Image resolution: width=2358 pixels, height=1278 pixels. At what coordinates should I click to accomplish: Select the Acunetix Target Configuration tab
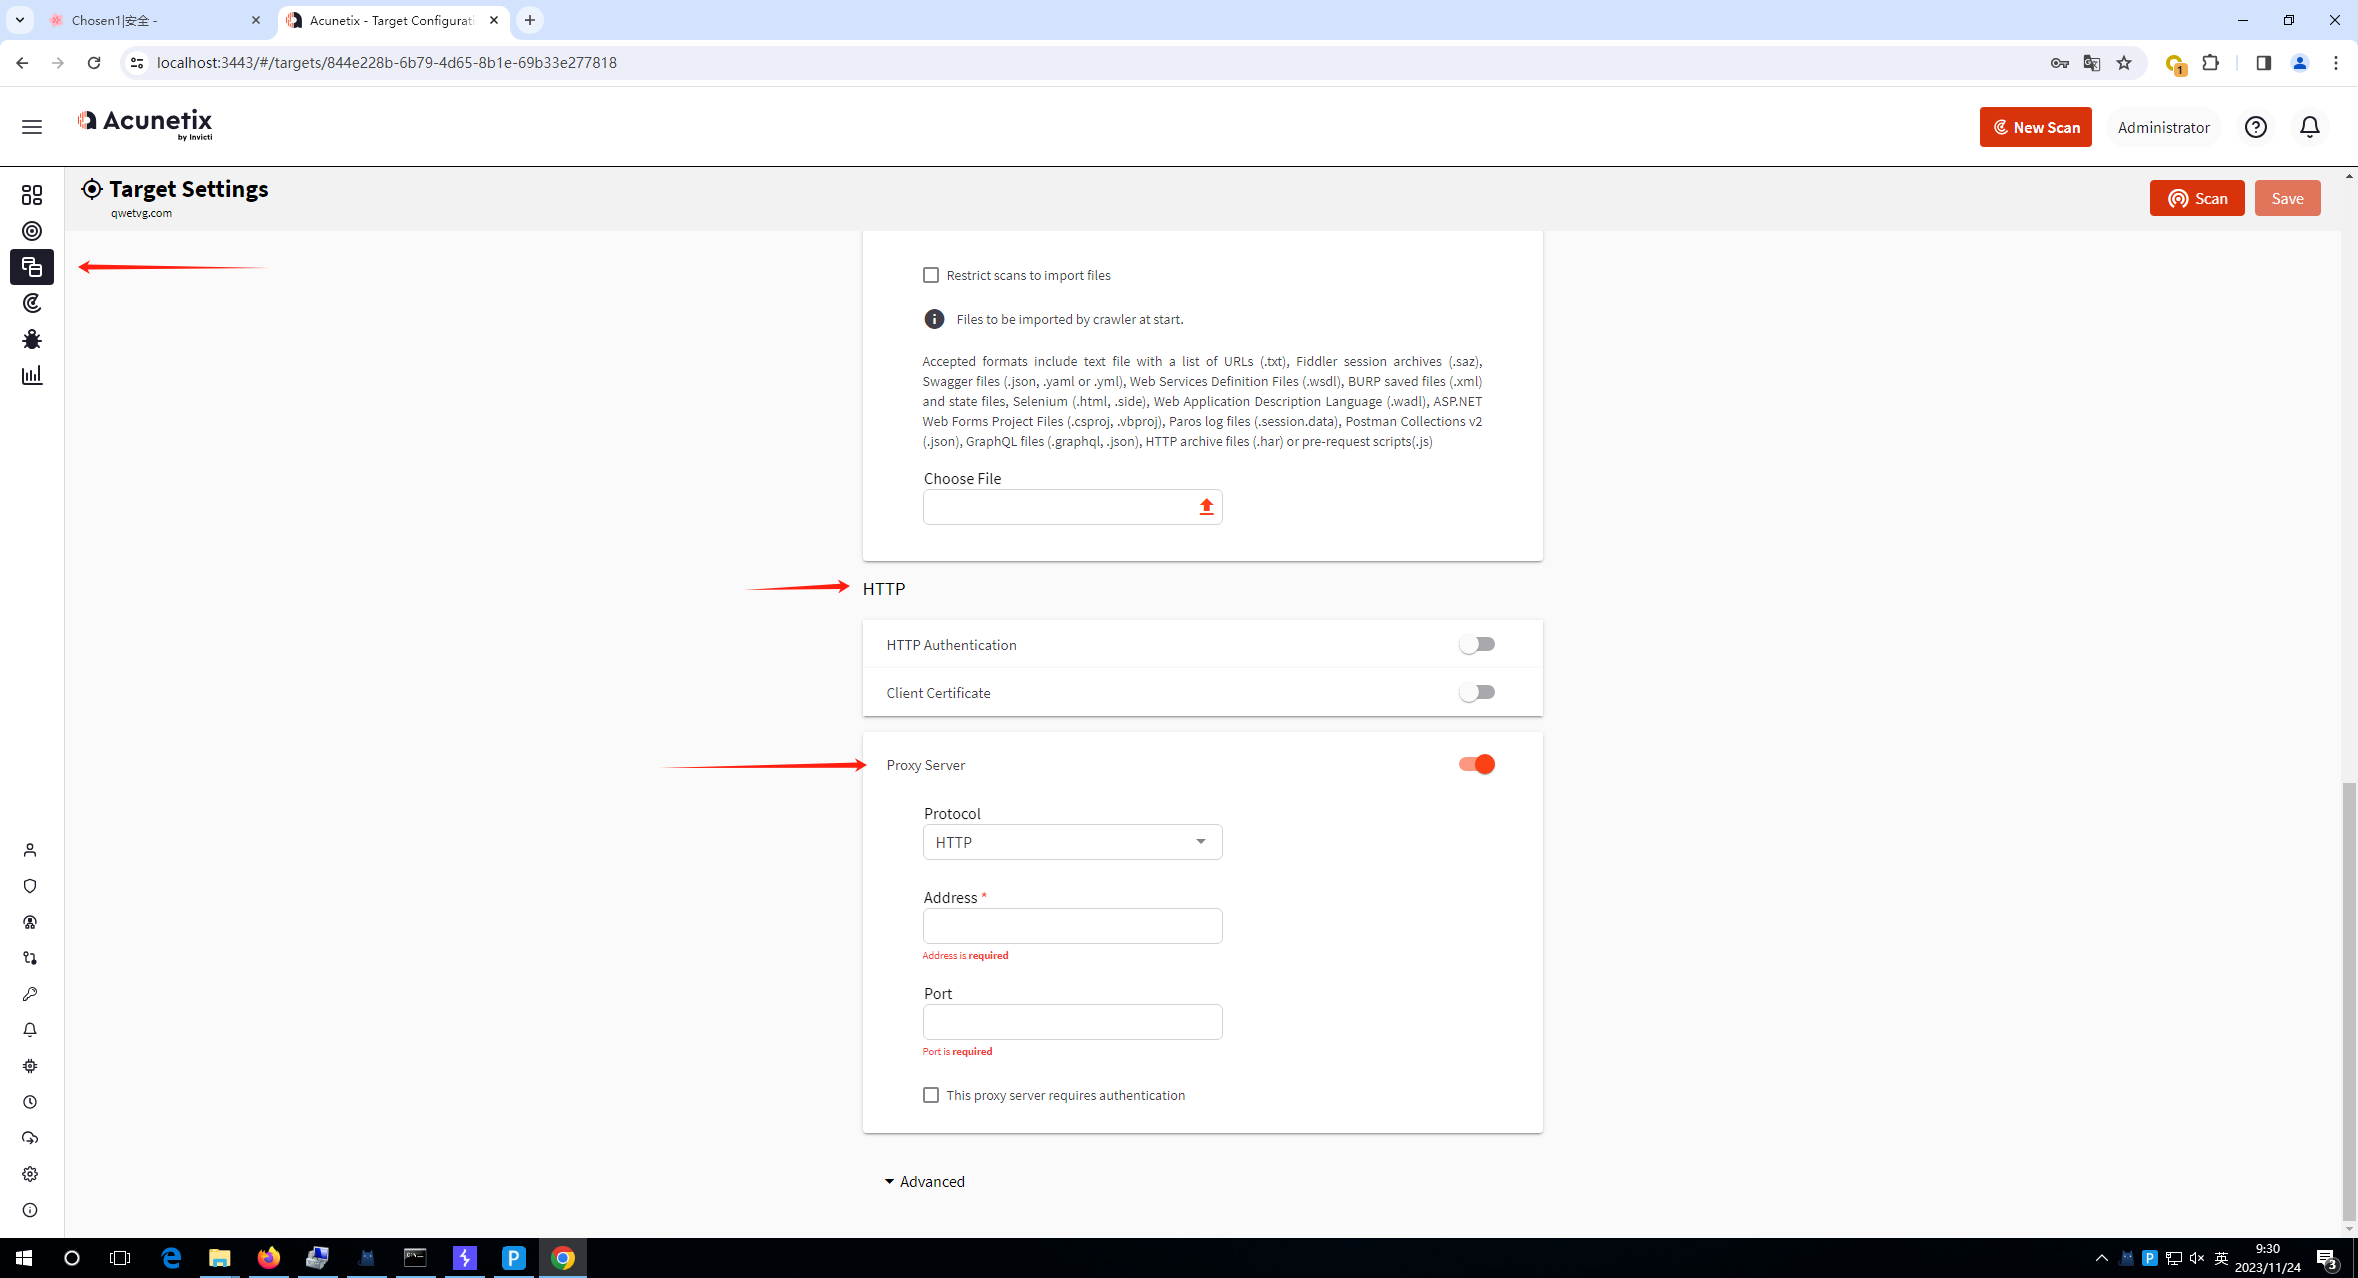[393, 20]
